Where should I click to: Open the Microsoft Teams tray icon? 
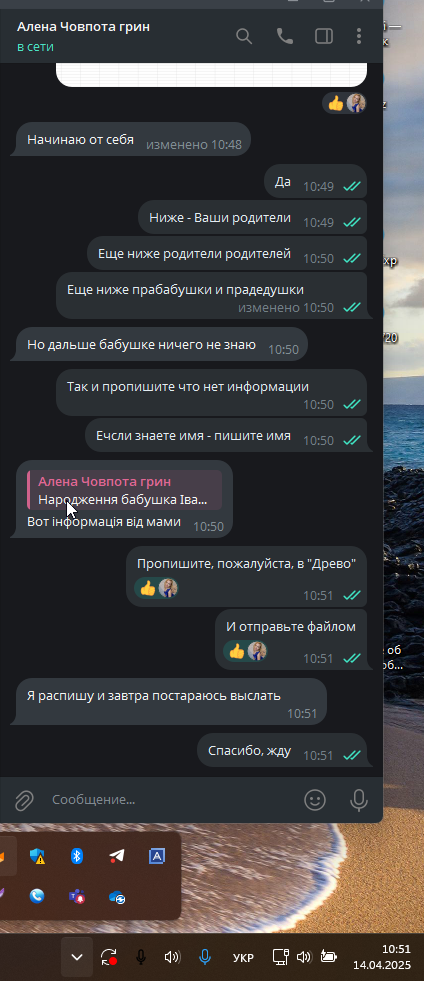coord(76,897)
